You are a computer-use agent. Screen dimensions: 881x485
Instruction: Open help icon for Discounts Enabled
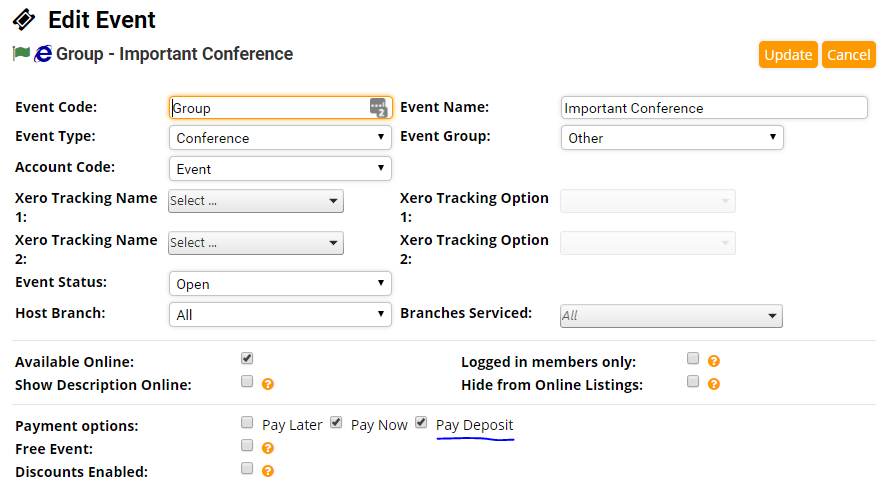[x=268, y=470]
